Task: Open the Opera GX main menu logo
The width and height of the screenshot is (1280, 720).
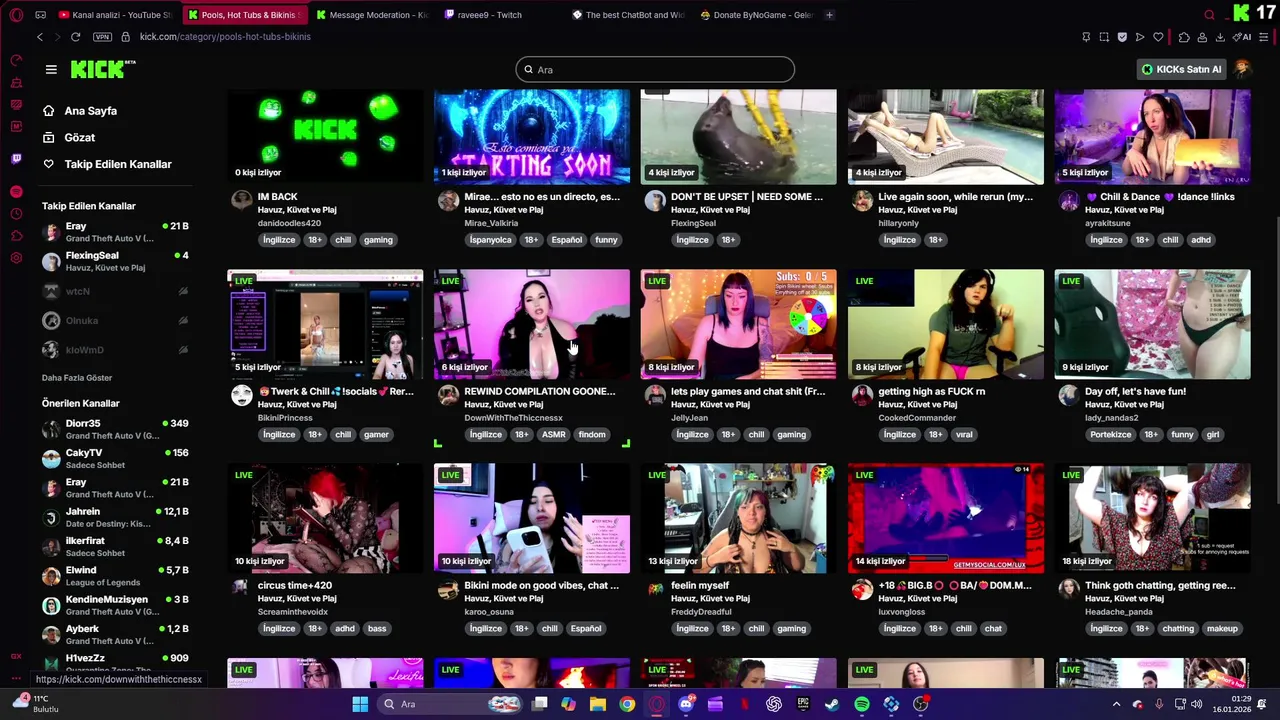Action: pos(16,15)
